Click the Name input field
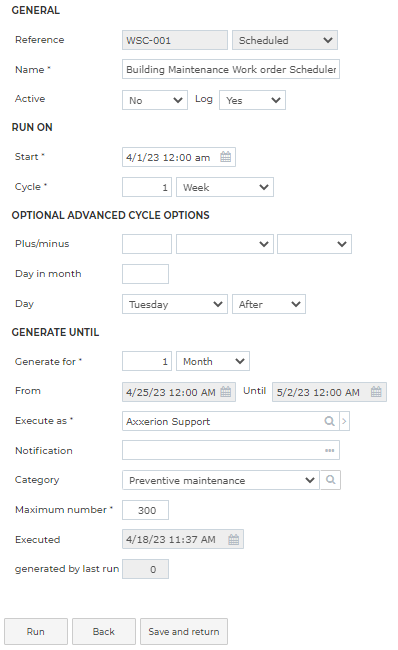Image resolution: width=398 pixels, height=650 pixels. [x=231, y=69]
